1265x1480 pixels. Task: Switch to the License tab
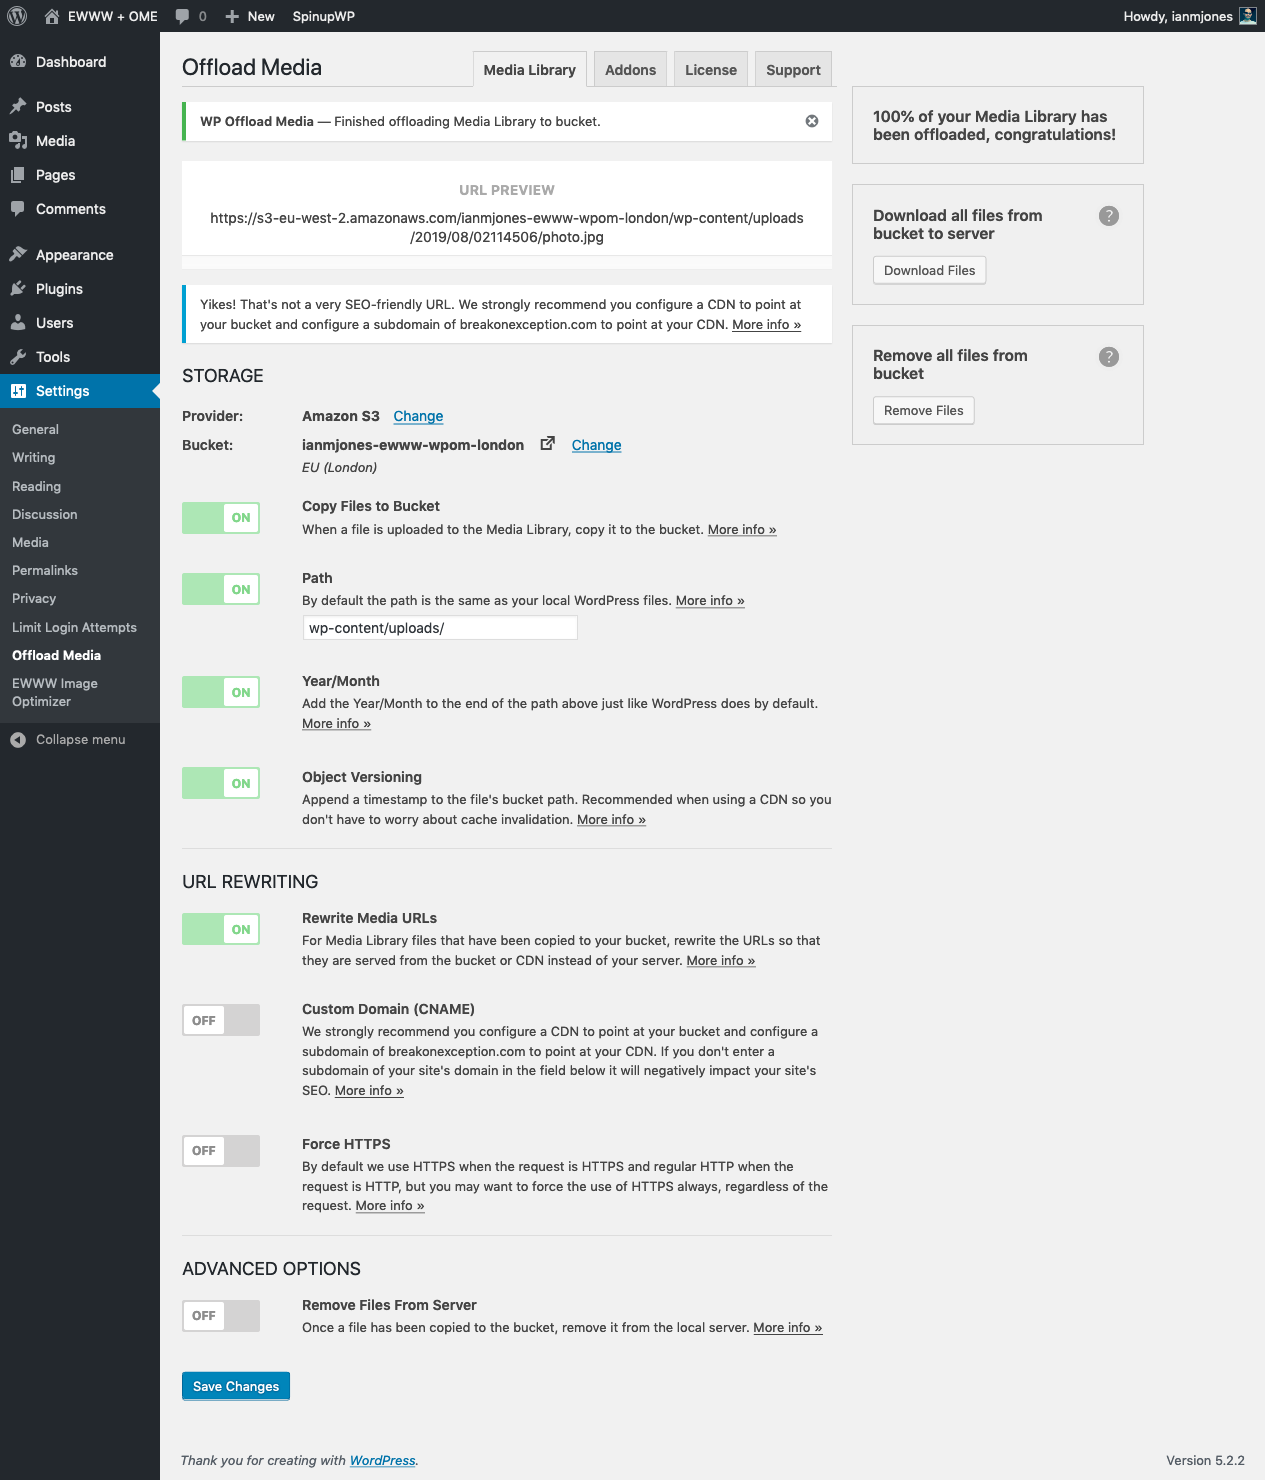pyautogui.click(x=711, y=70)
